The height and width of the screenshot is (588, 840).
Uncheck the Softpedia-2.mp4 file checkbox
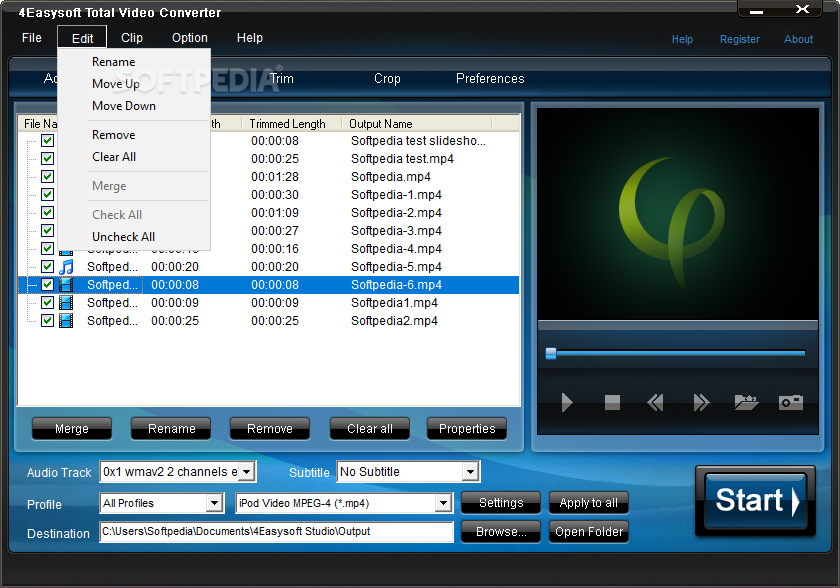[x=48, y=213]
